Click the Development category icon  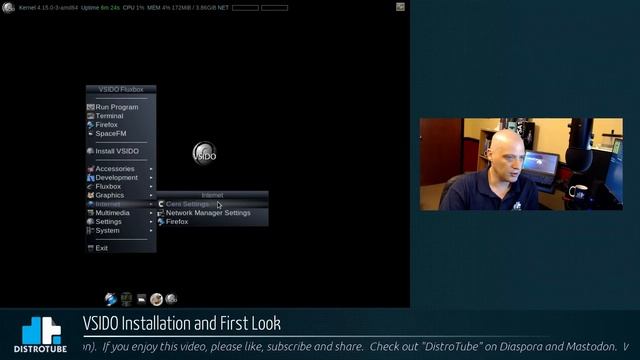coord(91,178)
